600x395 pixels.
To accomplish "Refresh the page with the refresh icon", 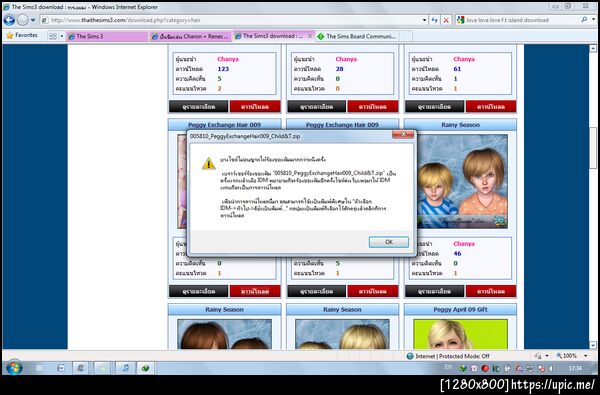I will pyautogui.click(x=434, y=20).
